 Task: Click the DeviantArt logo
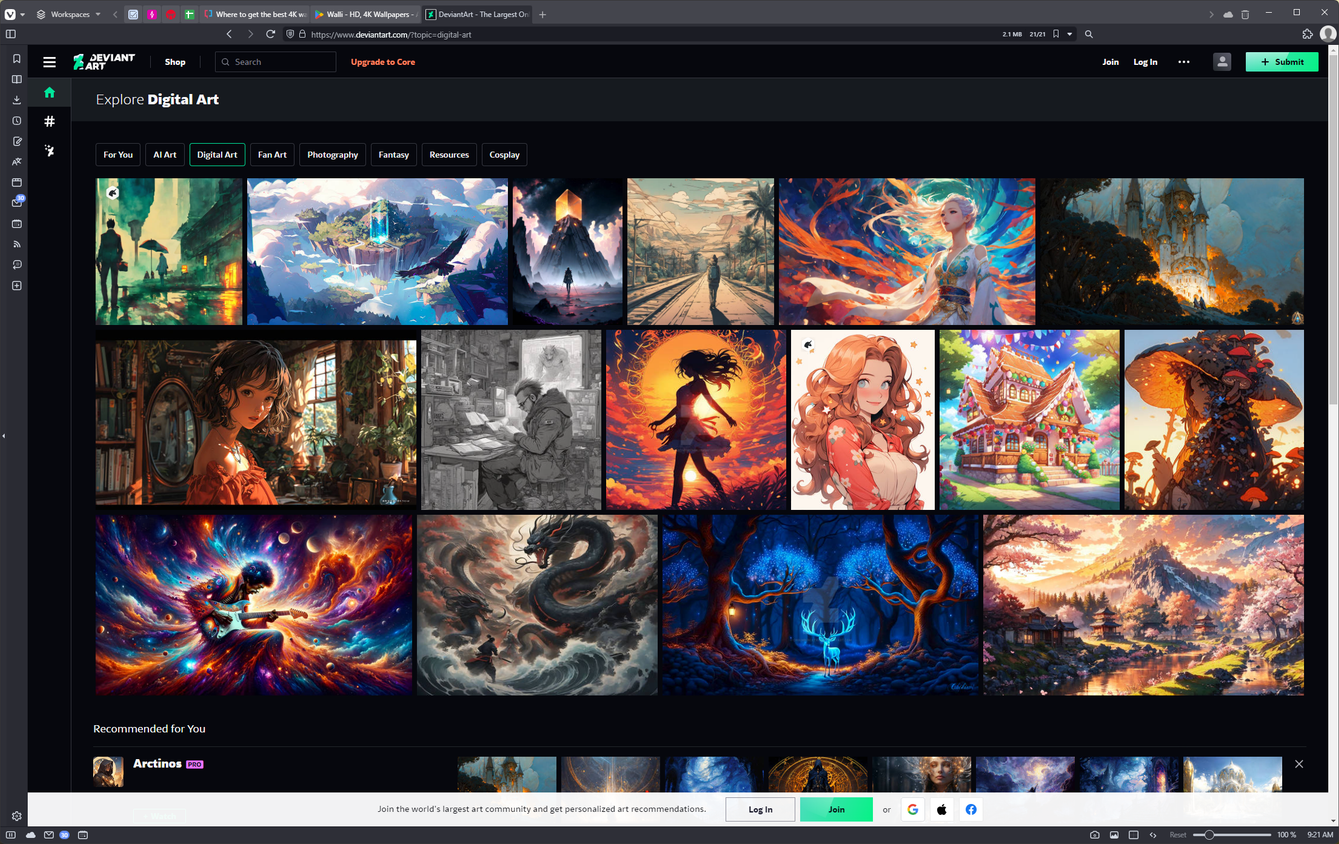click(104, 62)
